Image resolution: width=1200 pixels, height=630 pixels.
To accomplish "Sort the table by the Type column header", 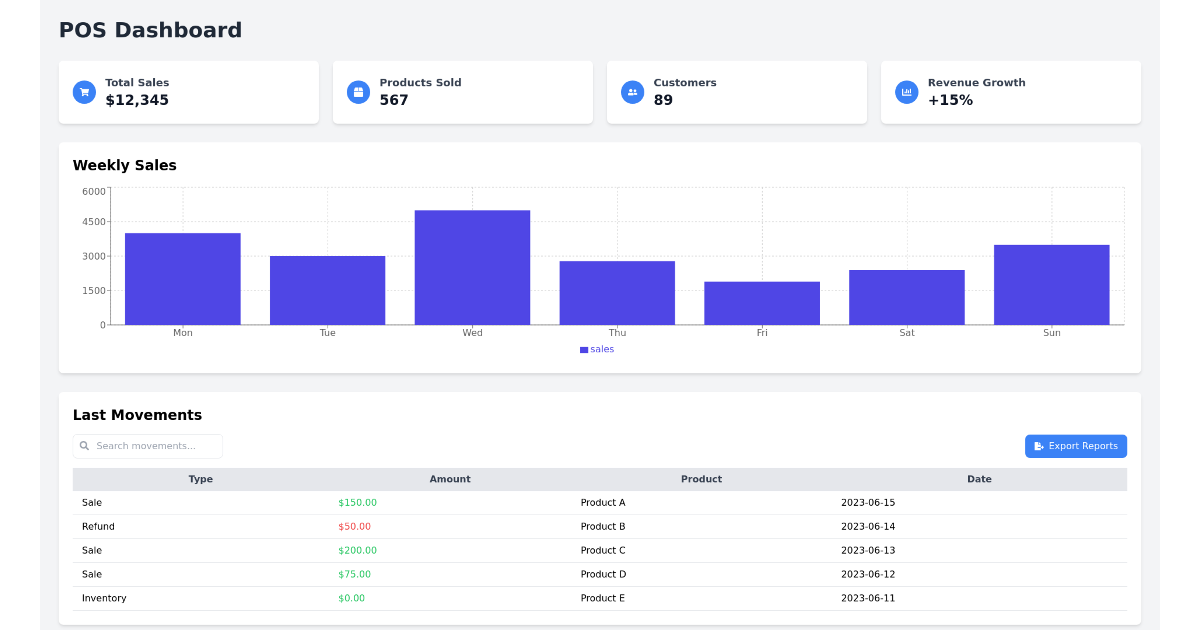I will point(200,479).
